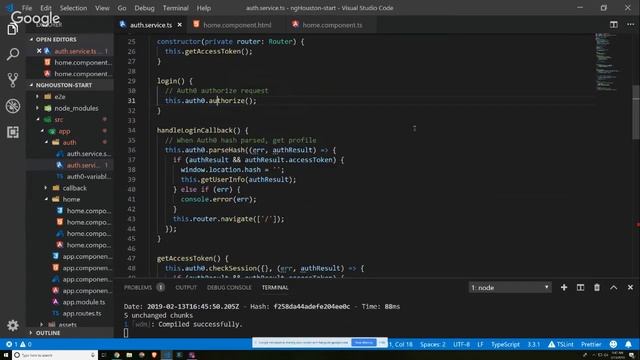Open Task View on taskbar
This screenshot has width=640, height=360.
(104, 355)
